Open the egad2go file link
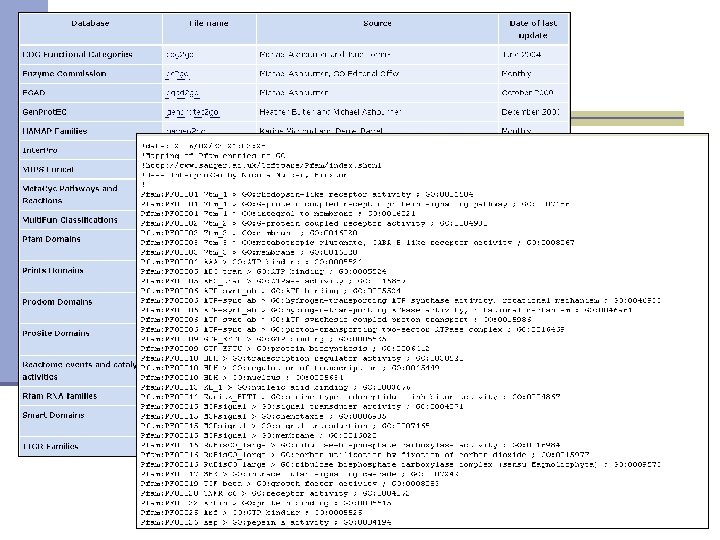This screenshot has width=720, height=540. pyautogui.click(x=182, y=93)
